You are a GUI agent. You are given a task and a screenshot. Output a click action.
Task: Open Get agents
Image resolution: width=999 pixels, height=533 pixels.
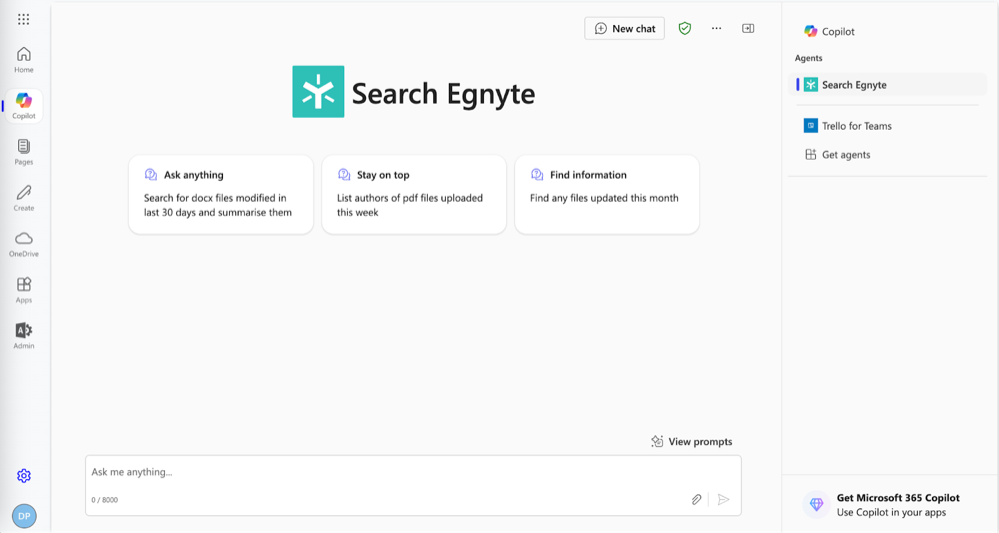coord(888,155)
